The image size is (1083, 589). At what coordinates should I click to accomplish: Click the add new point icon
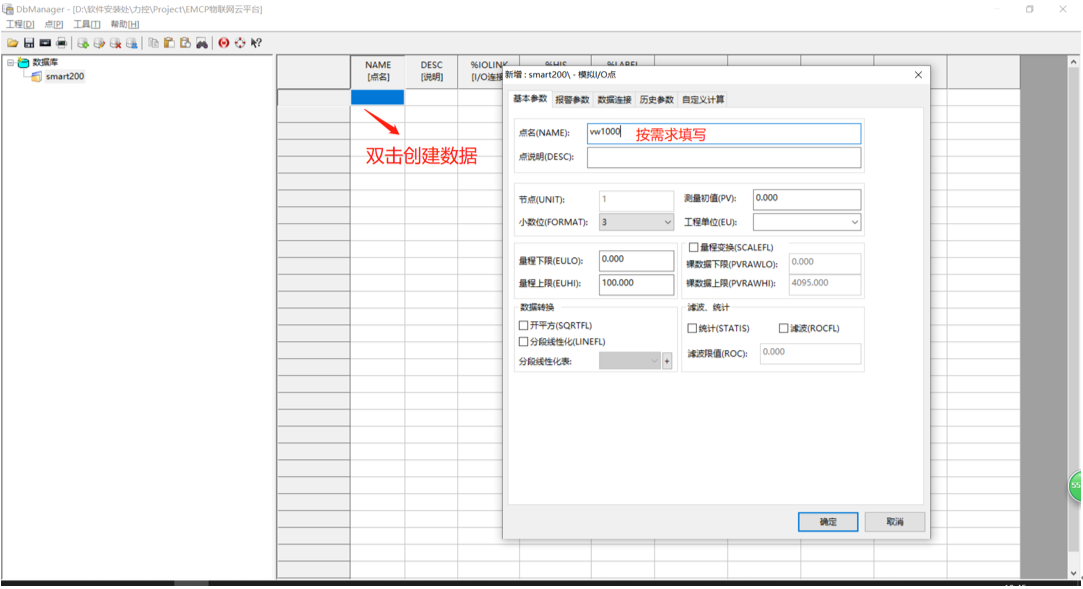[x=85, y=43]
